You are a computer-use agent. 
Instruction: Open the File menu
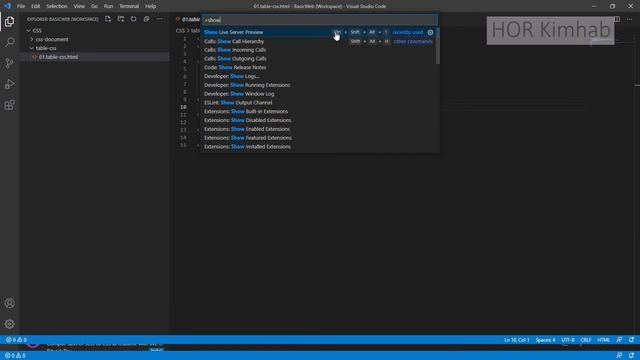[x=21, y=6]
